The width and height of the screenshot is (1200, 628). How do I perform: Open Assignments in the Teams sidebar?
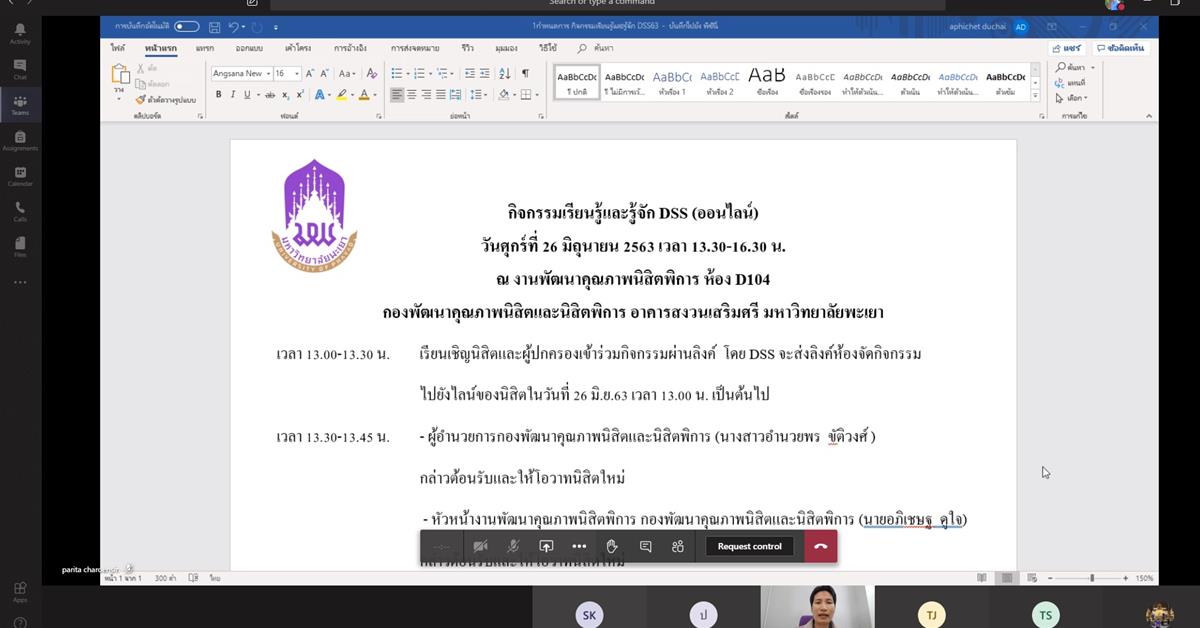(20, 140)
